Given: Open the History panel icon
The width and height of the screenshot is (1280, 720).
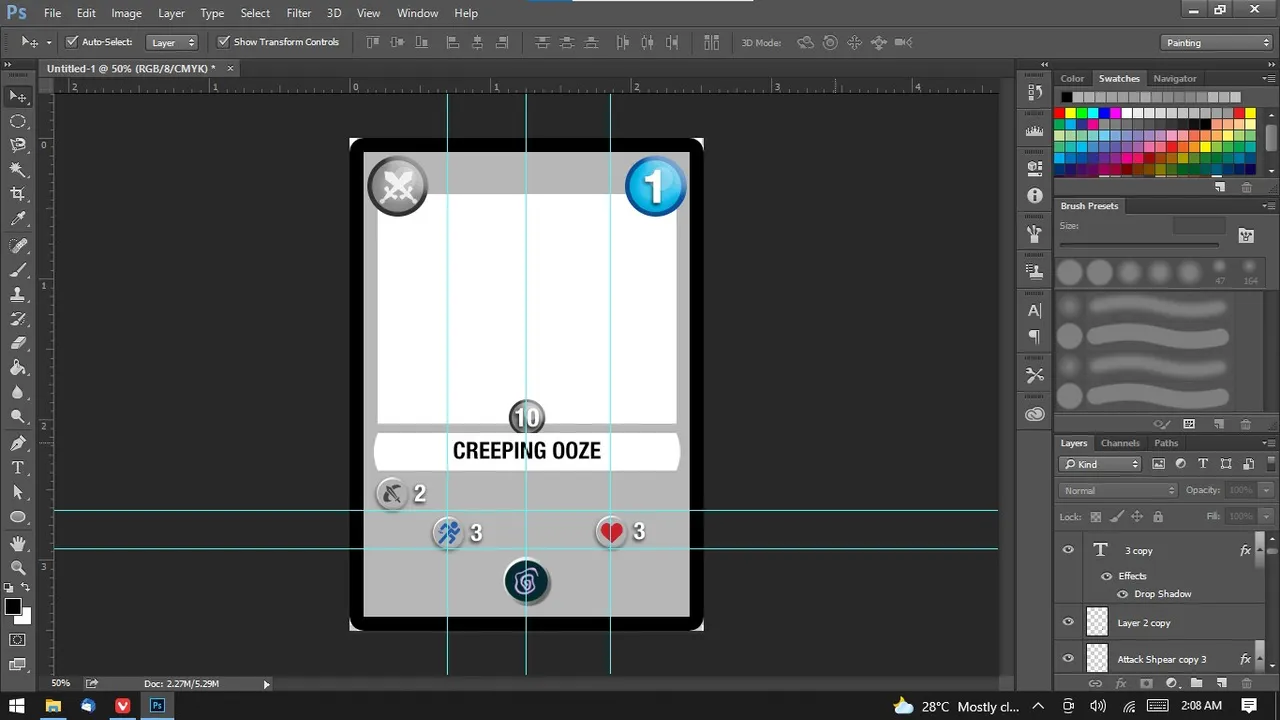Looking at the screenshot, I should pyautogui.click(x=1035, y=91).
